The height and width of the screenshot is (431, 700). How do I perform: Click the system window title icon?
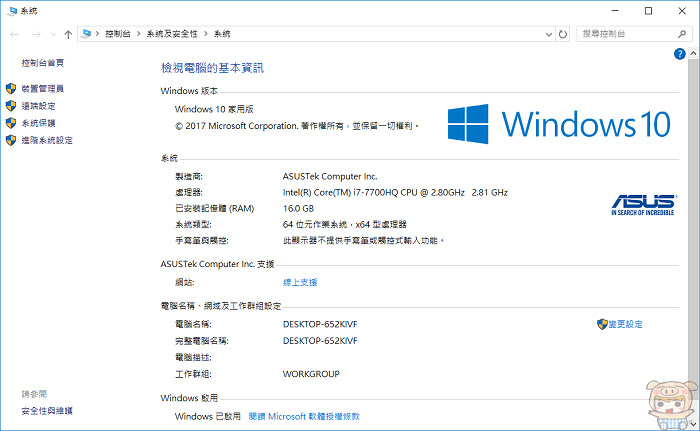point(12,11)
